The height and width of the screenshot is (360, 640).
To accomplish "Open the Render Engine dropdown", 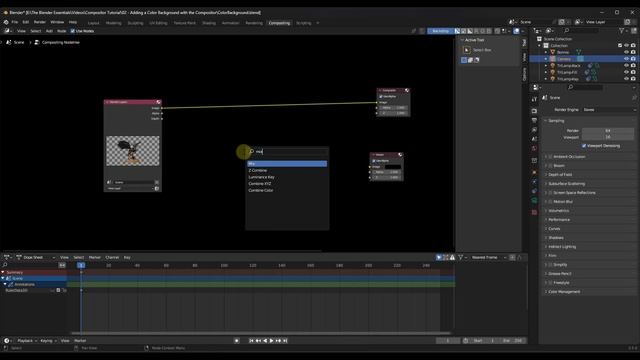I will [609, 110].
